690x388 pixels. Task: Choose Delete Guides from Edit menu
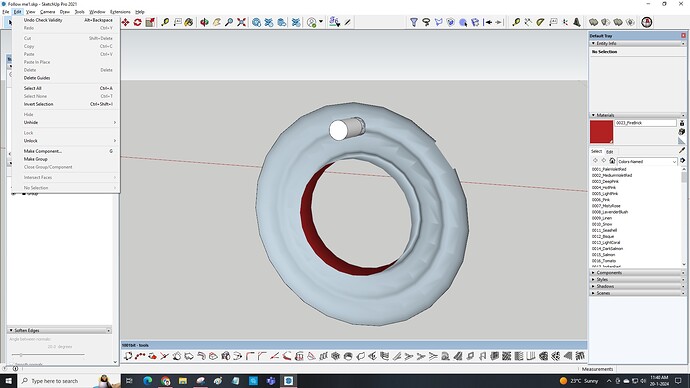click(x=66, y=78)
